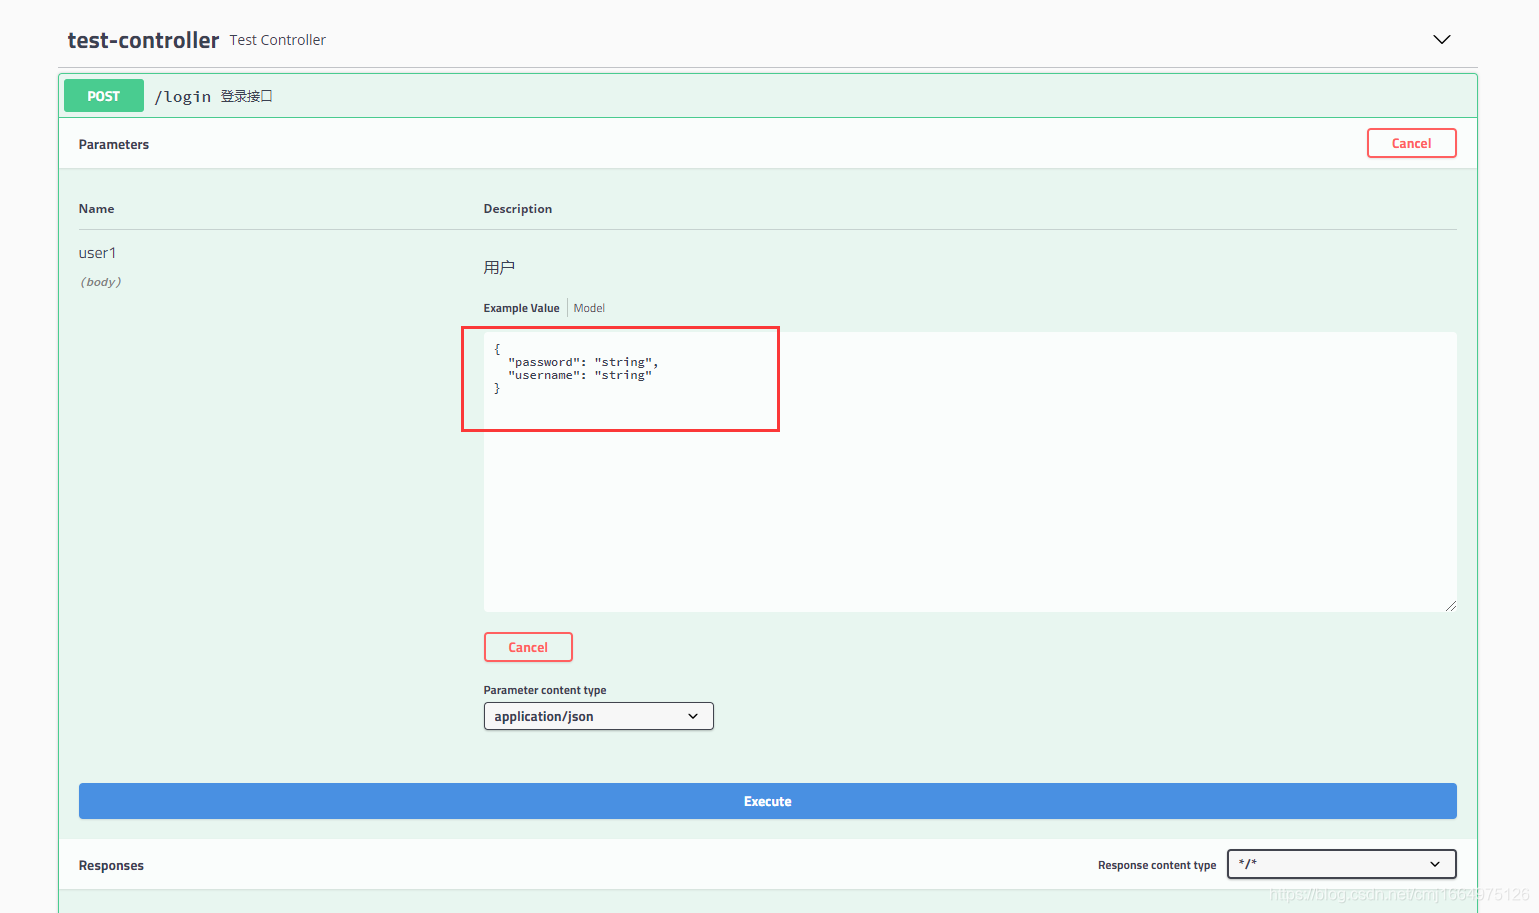The width and height of the screenshot is (1539, 913).
Task: Click the user1 parameter name
Action: (97, 253)
